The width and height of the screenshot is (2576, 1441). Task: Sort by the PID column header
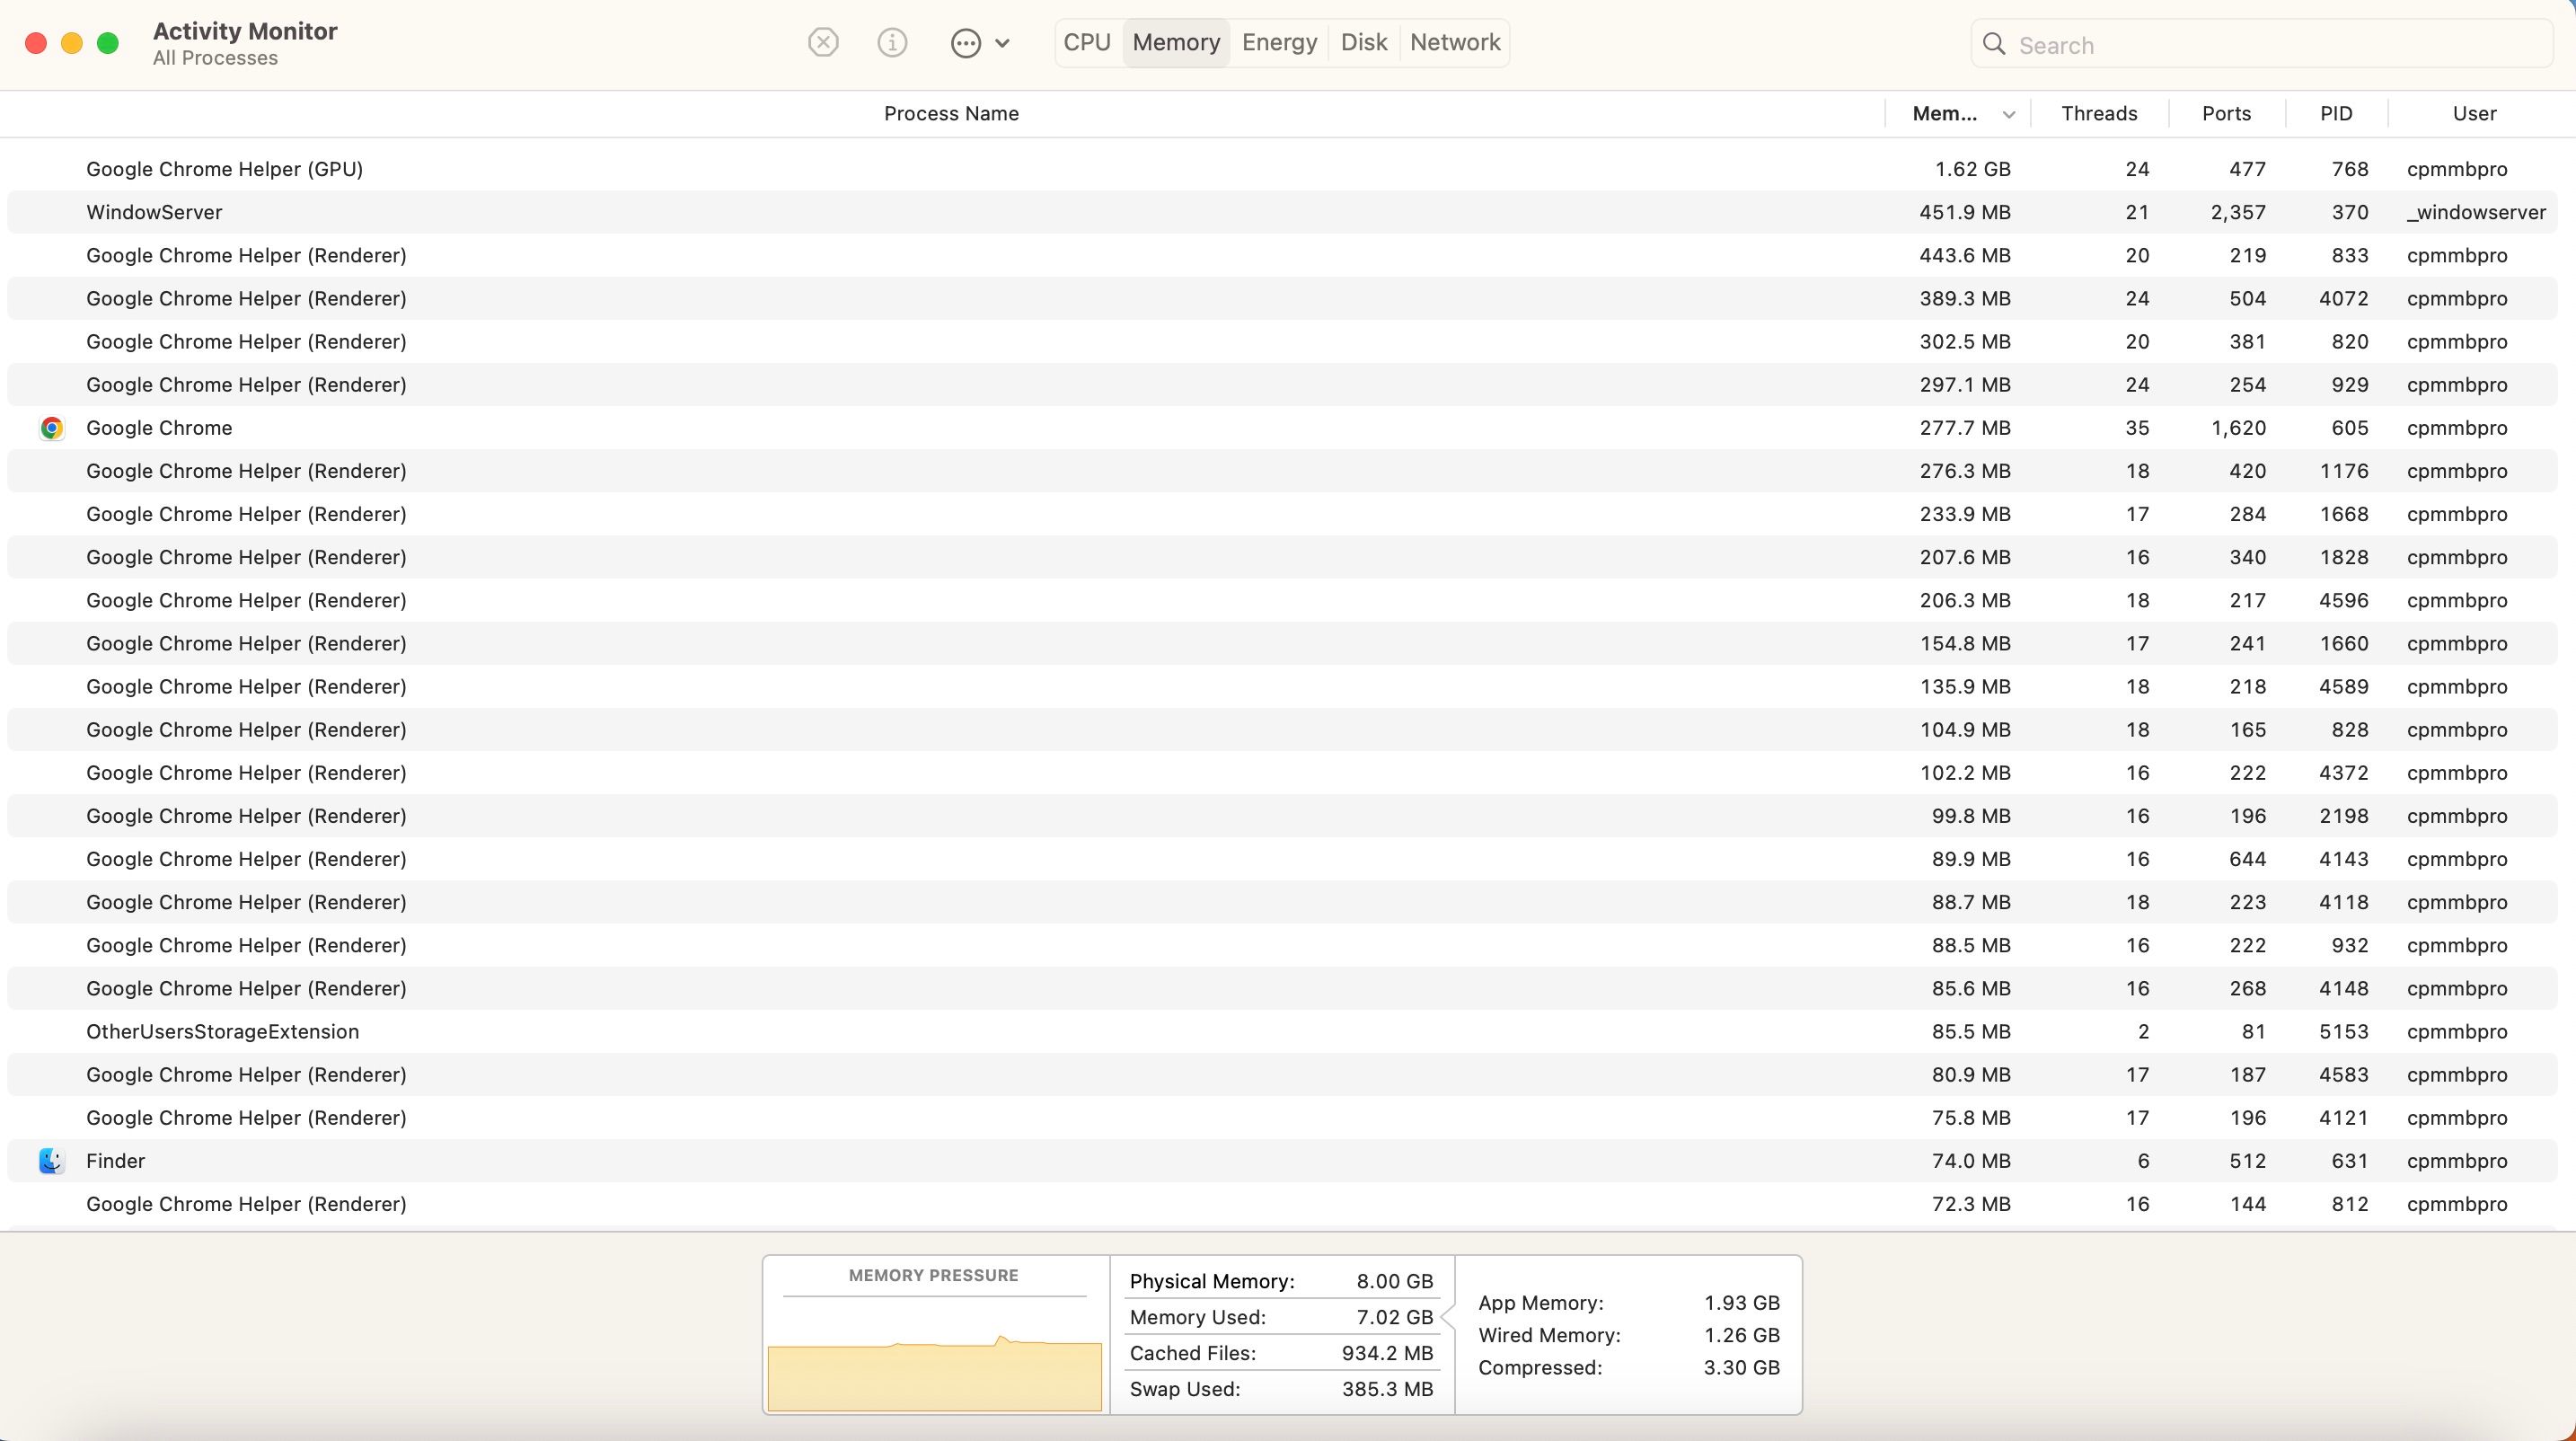[x=2336, y=114]
